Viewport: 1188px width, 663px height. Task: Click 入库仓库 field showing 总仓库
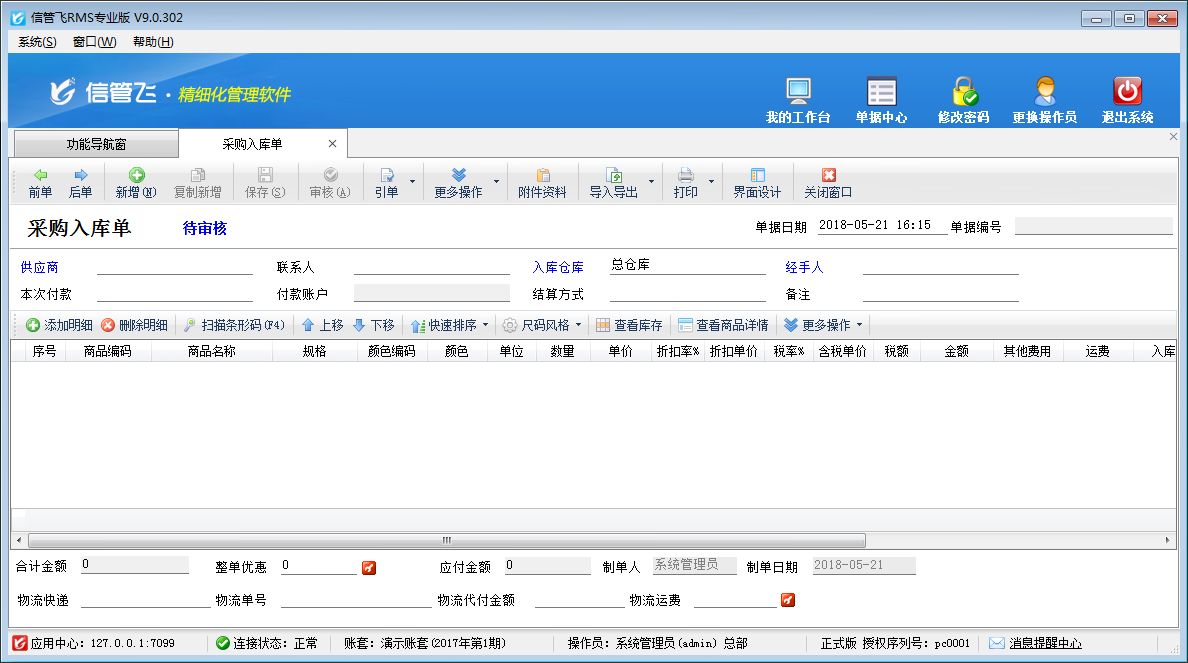(x=688, y=265)
